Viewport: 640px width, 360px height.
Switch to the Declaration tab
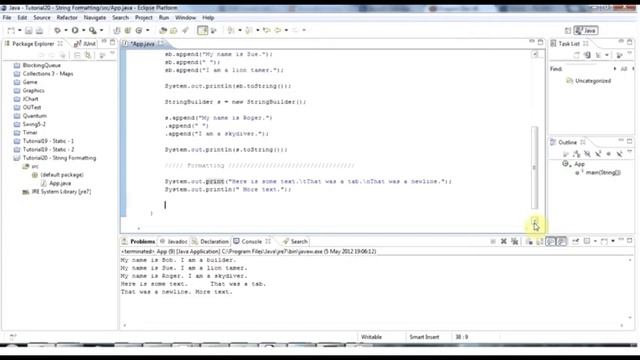coord(211,242)
